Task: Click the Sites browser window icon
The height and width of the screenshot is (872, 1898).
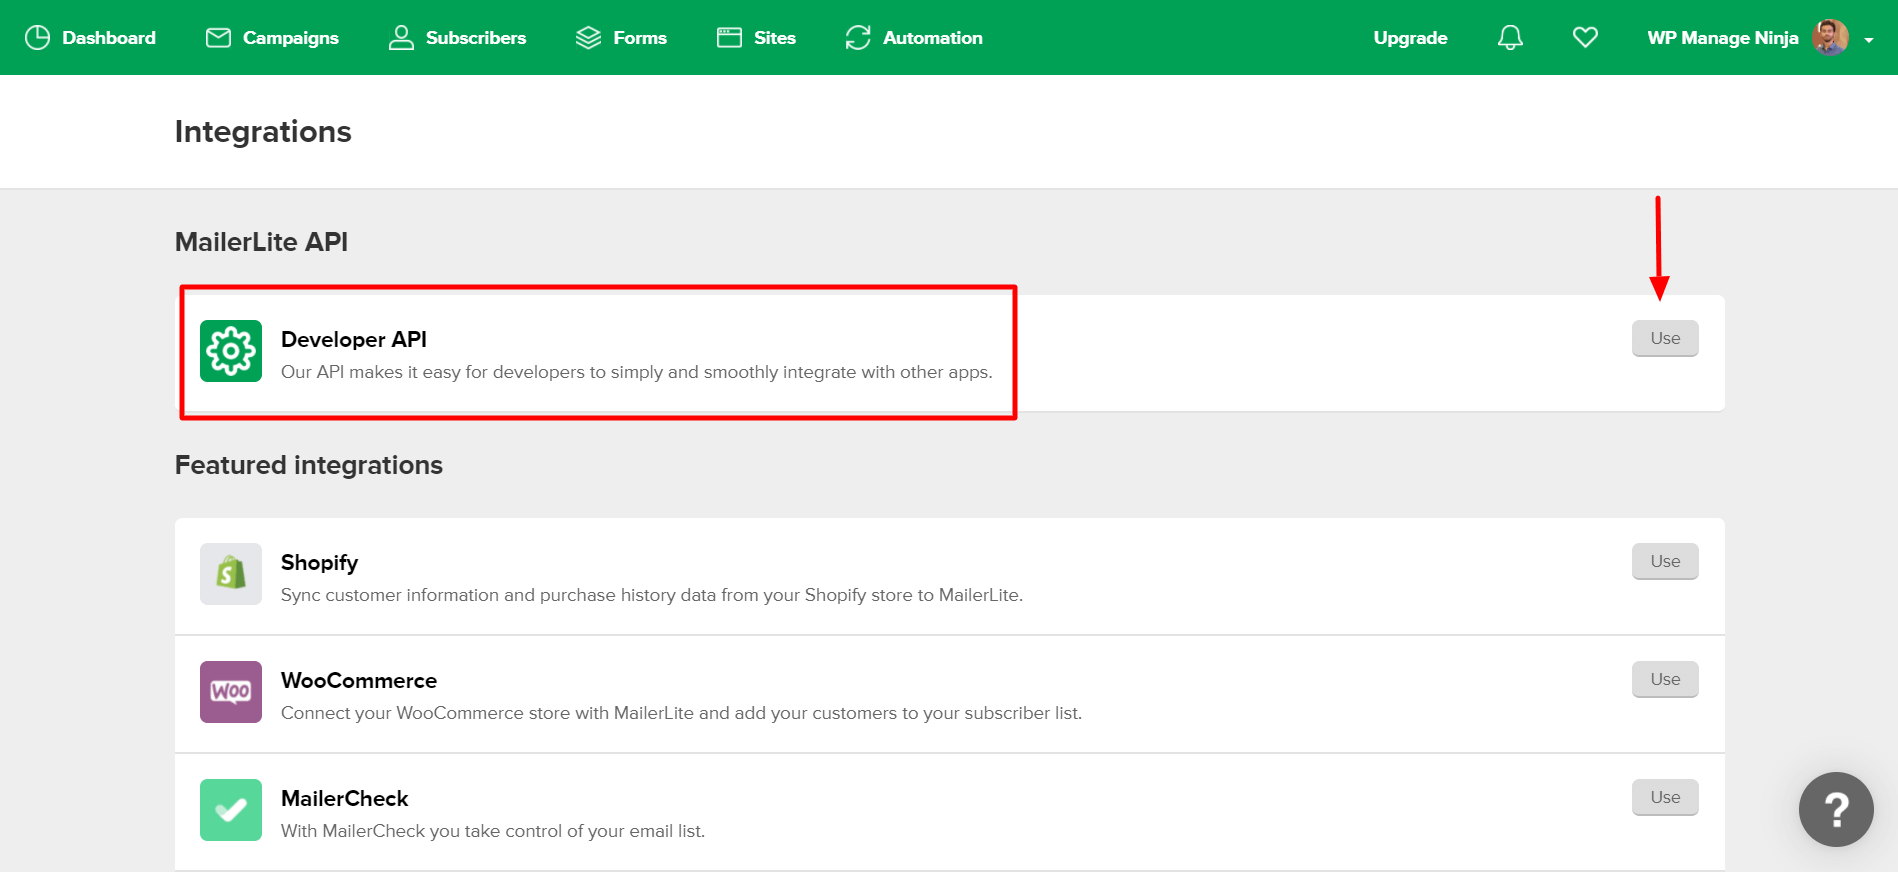Action: pyautogui.click(x=729, y=38)
